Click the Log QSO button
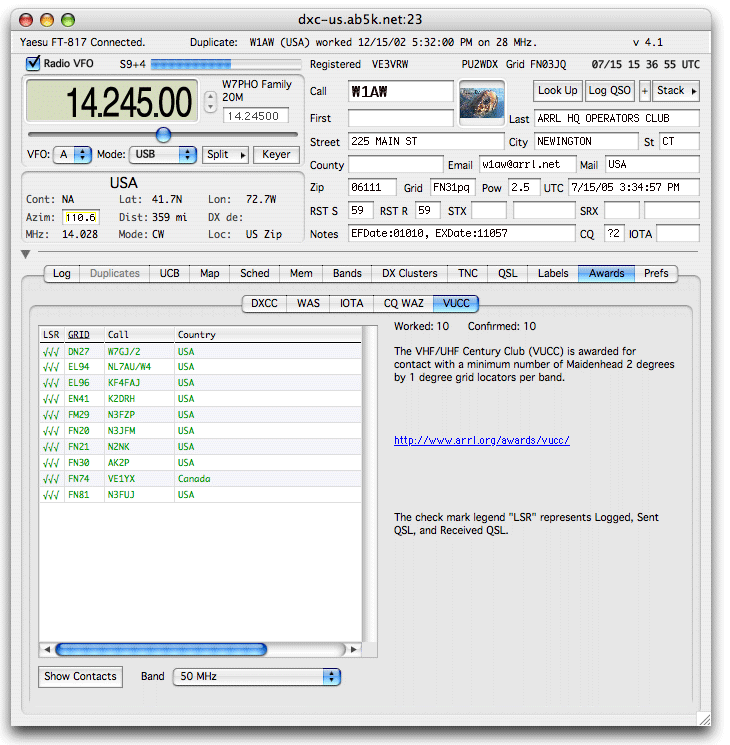The height and width of the screenshot is (745, 730). tap(610, 90)
